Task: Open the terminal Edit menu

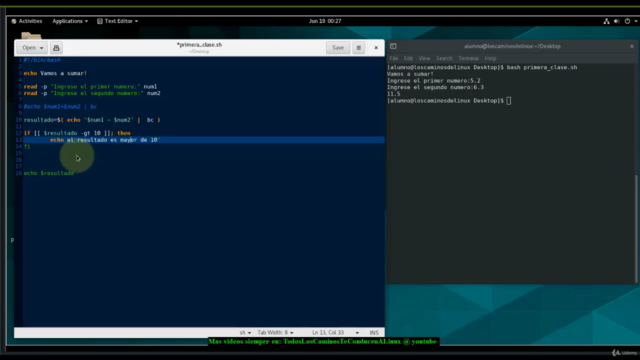Action: point(408,58)
